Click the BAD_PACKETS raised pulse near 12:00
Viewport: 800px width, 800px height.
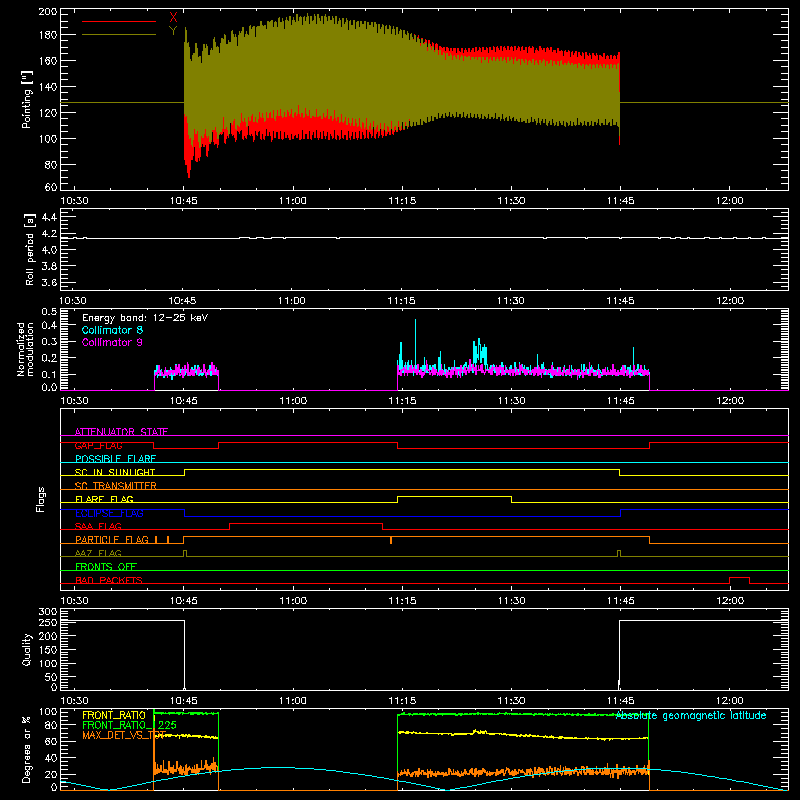(739, 580)
